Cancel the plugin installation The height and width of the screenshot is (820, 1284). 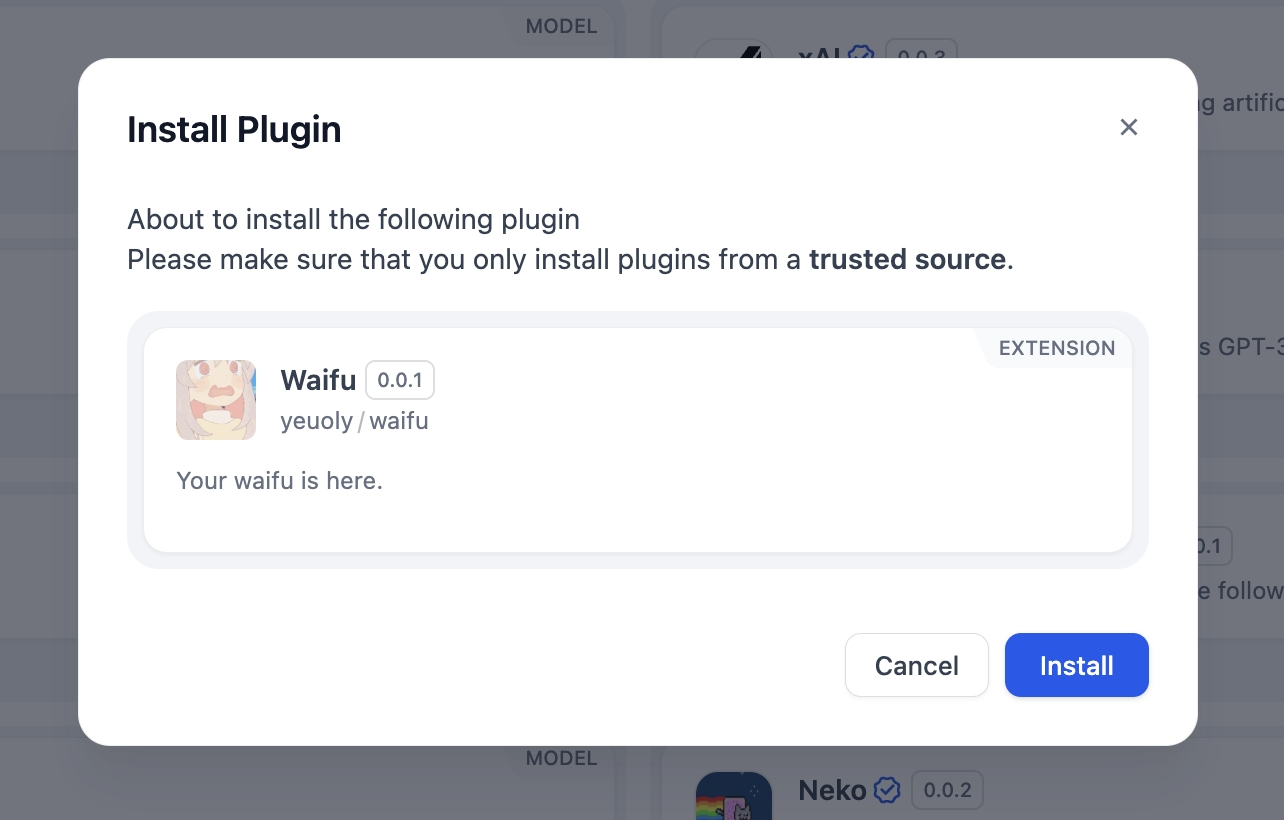coord(916,665)
